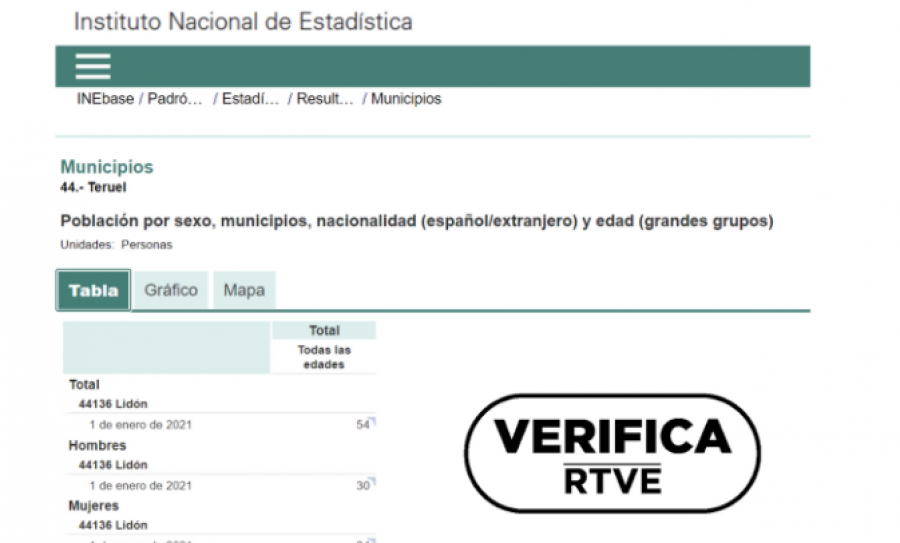This screenshot has height=543, width=900.
Task: Switch to the Mapa tab
Action: [244, 290]
